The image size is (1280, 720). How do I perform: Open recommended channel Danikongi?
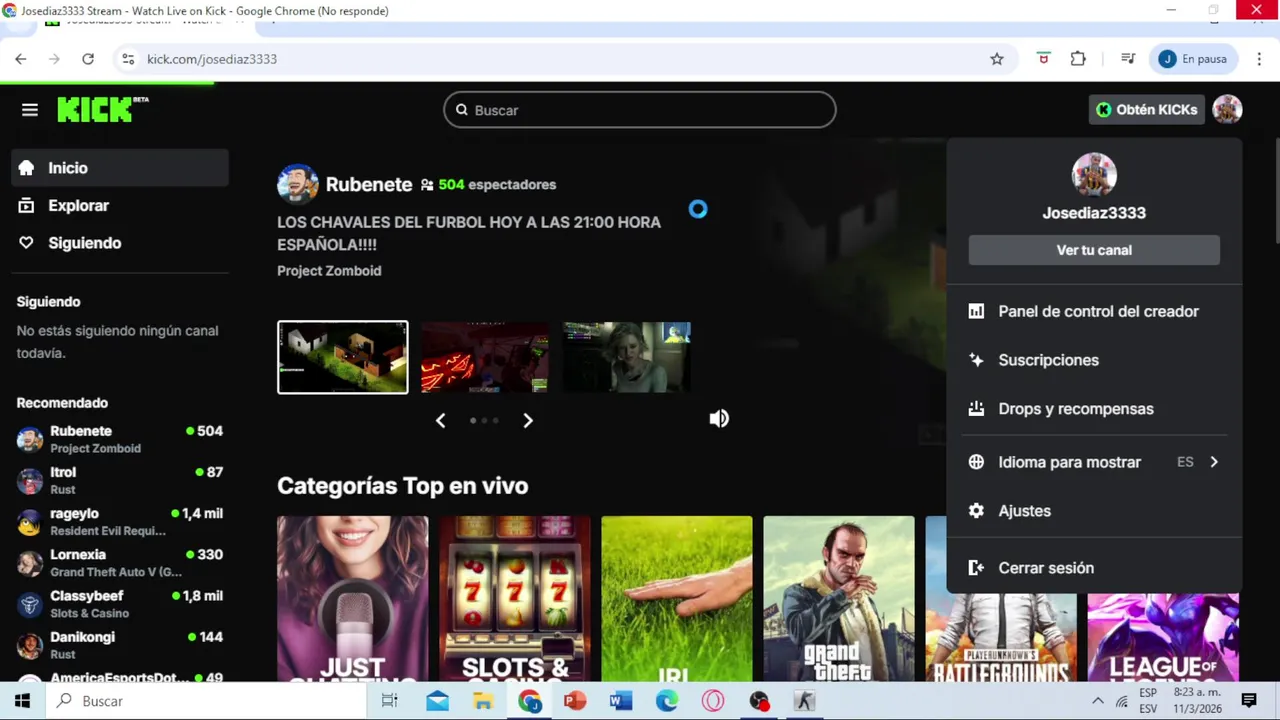(120, 645)
